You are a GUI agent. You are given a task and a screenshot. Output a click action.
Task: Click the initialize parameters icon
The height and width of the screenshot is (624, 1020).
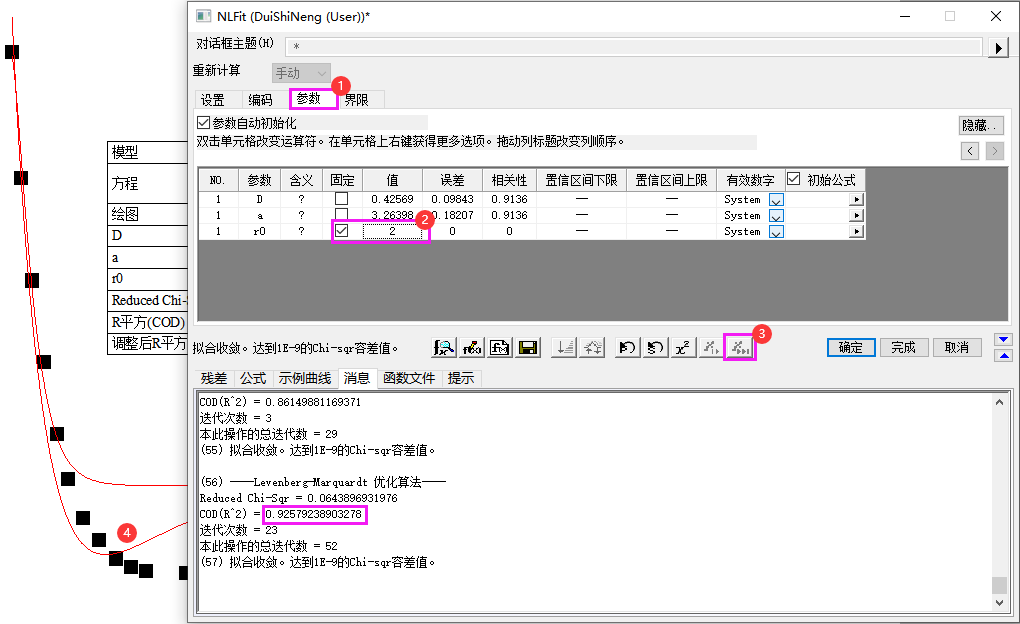click(x=627, y=347)
